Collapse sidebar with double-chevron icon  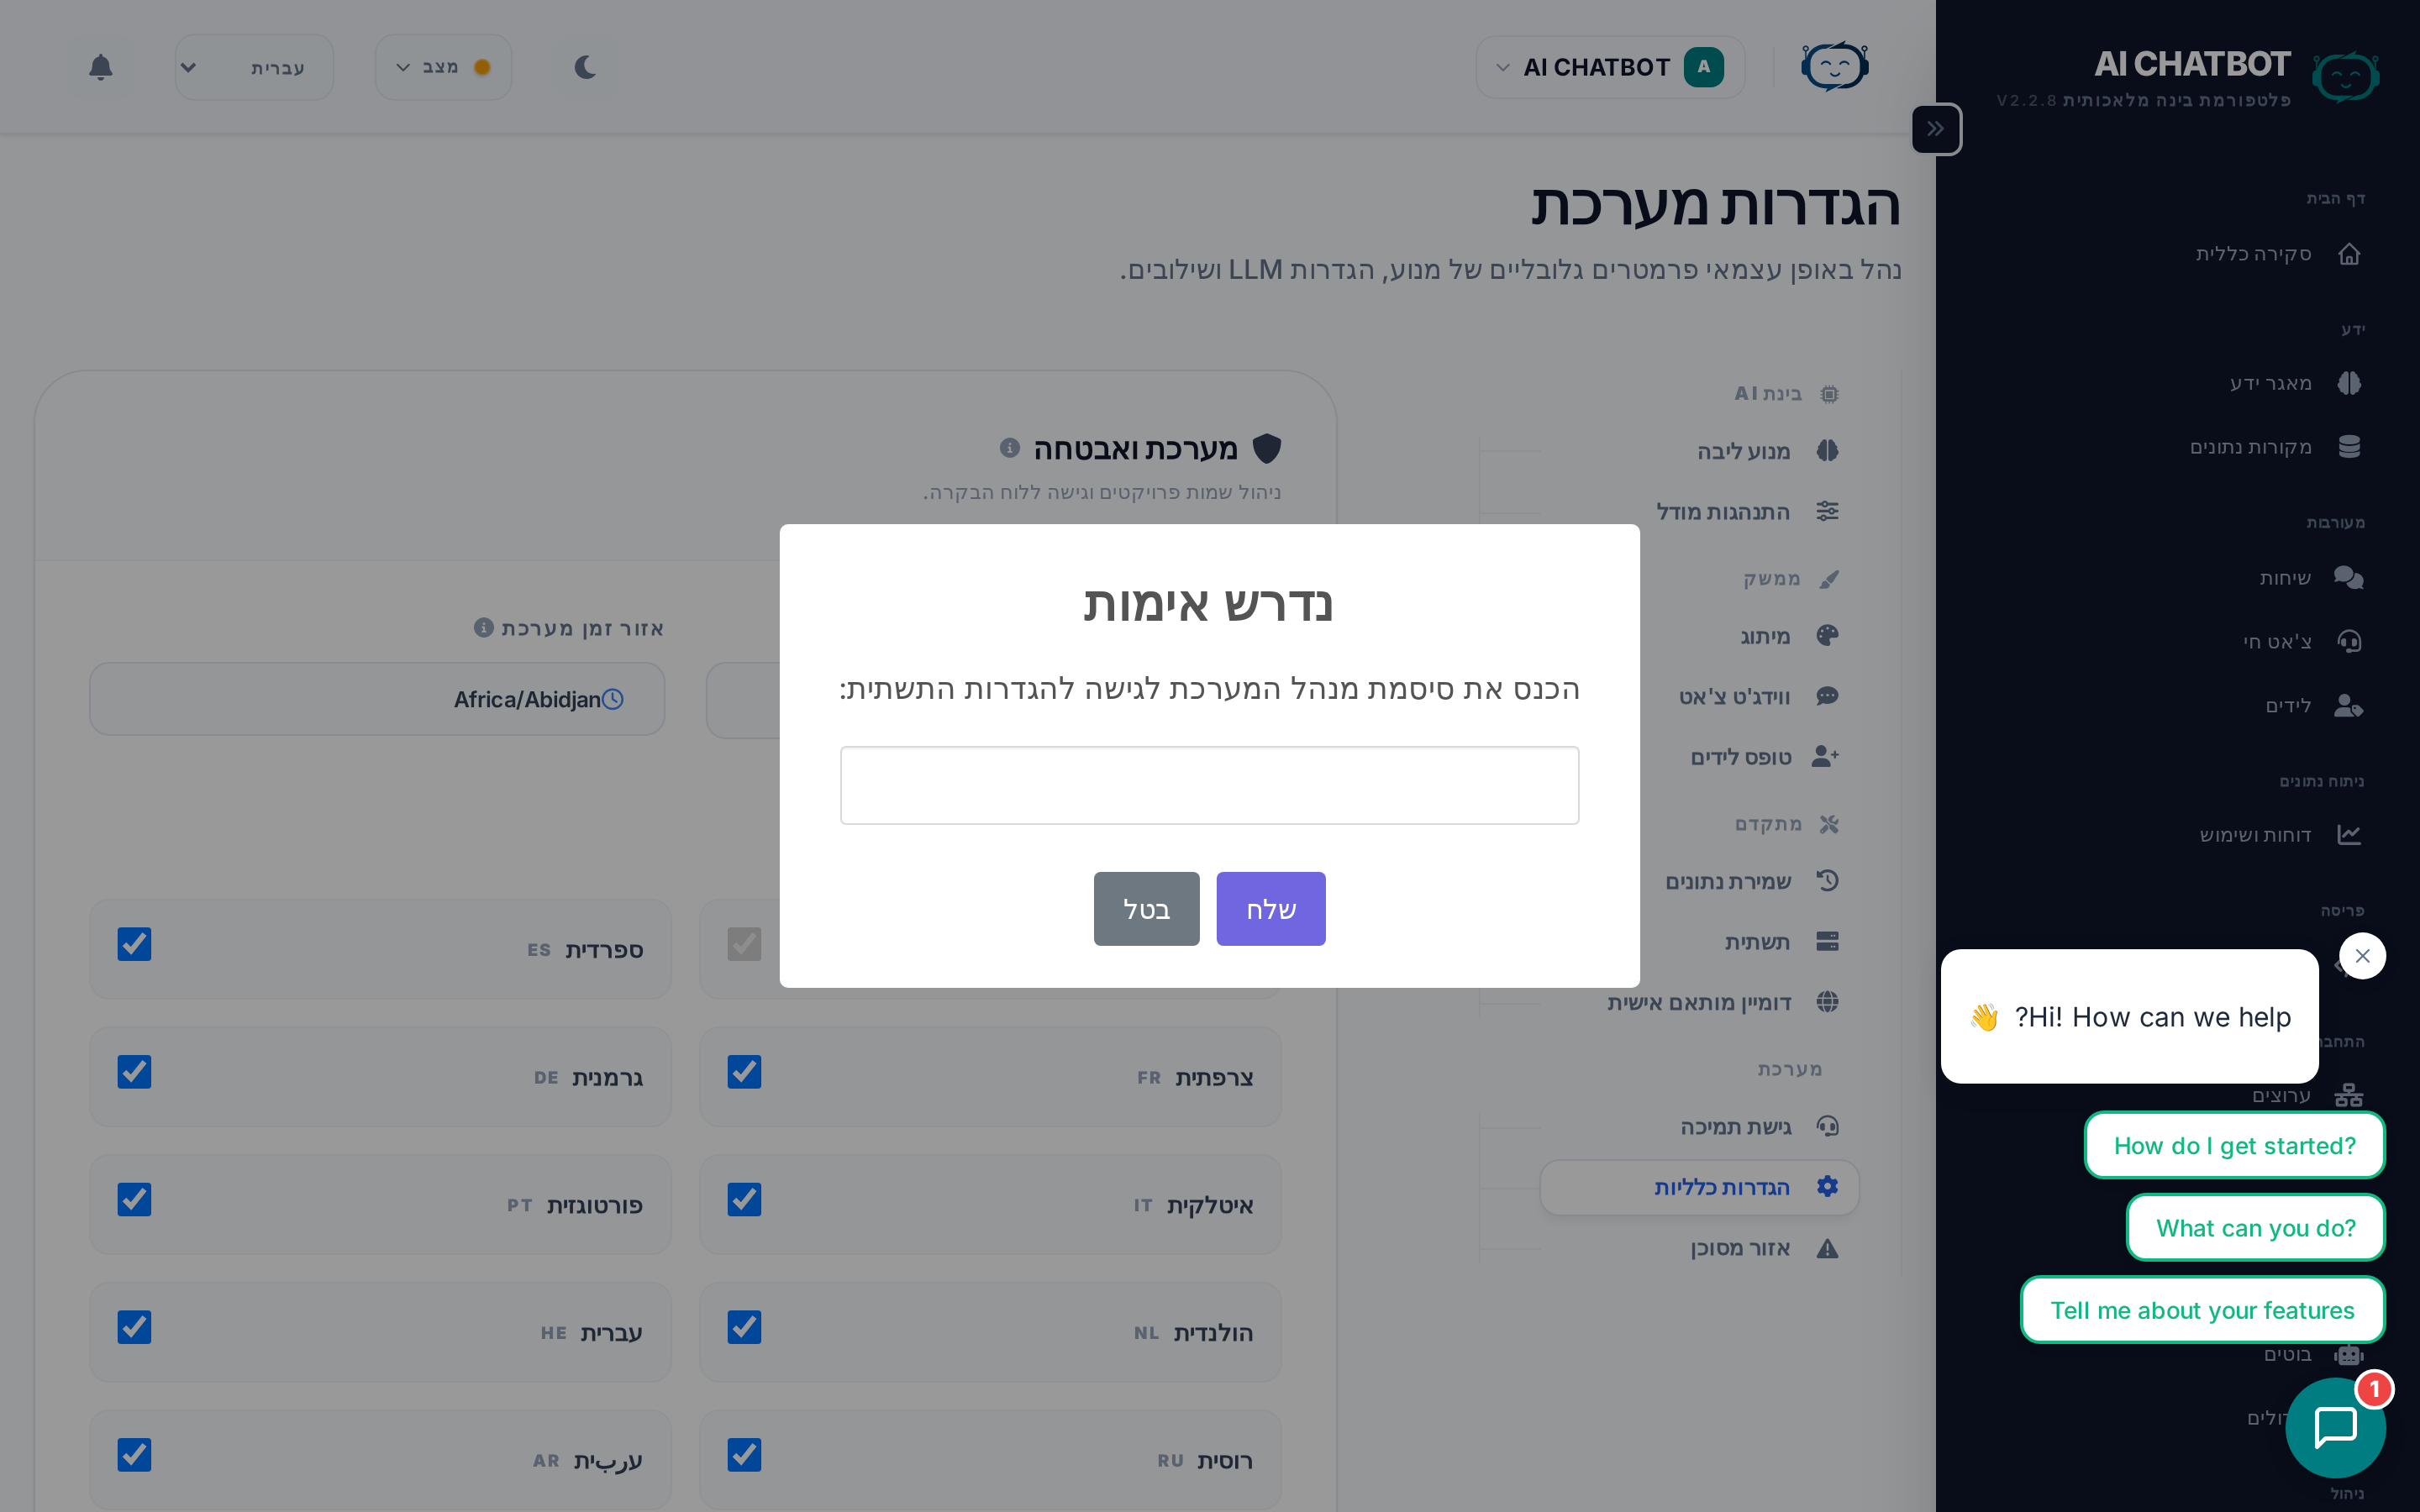point(1936,129)
